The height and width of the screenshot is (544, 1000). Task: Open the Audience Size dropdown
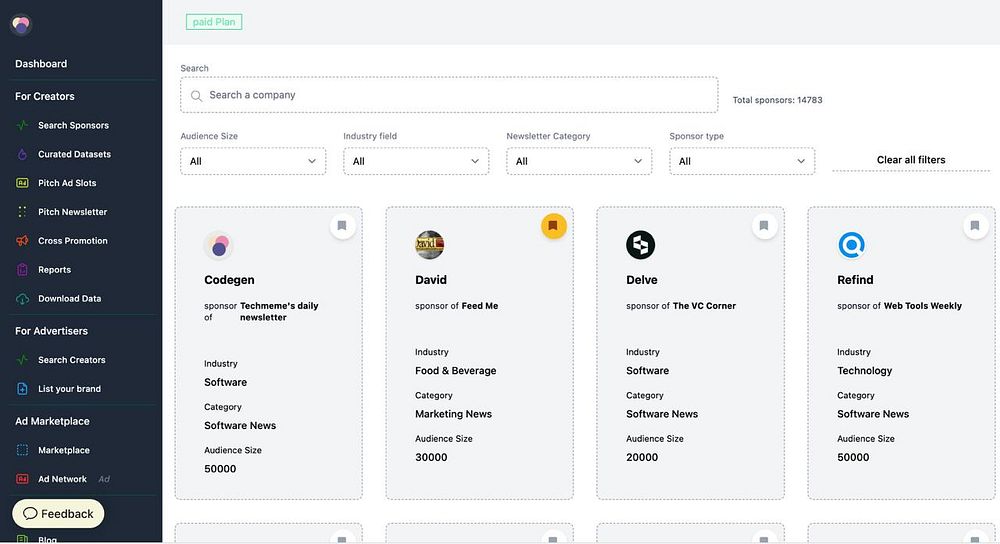click(x=253, y=161)
